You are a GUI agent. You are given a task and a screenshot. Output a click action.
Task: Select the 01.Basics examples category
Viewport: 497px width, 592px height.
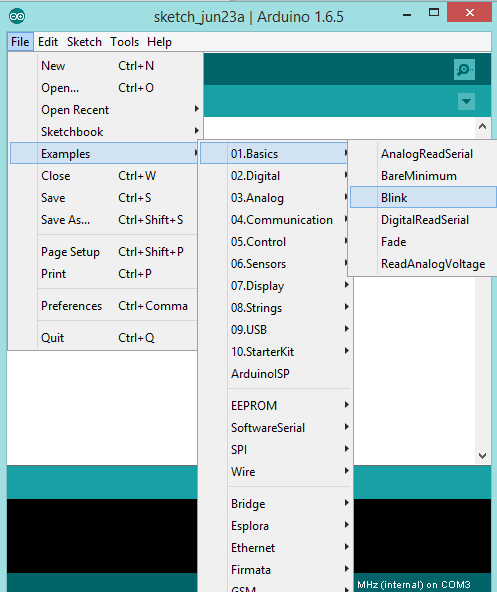click(x=274, y=153)
